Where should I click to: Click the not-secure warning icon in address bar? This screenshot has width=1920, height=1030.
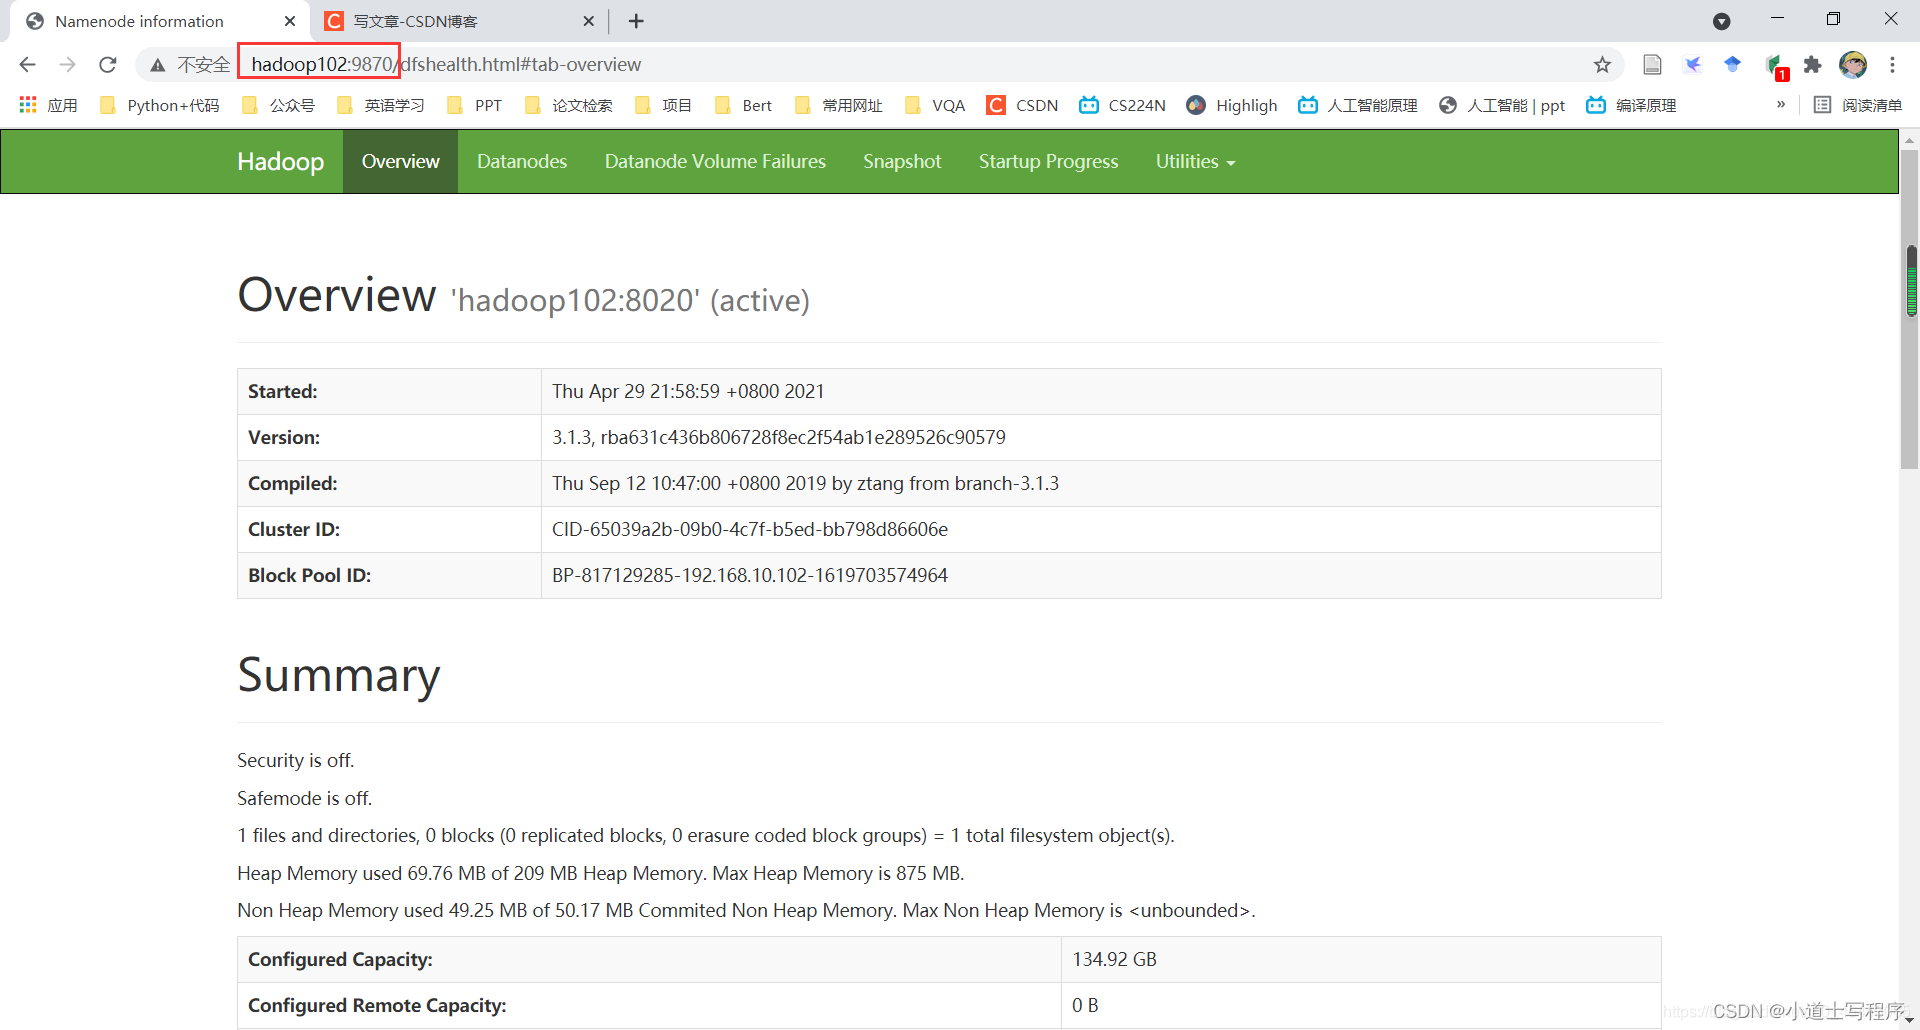[x=158, y=65]
